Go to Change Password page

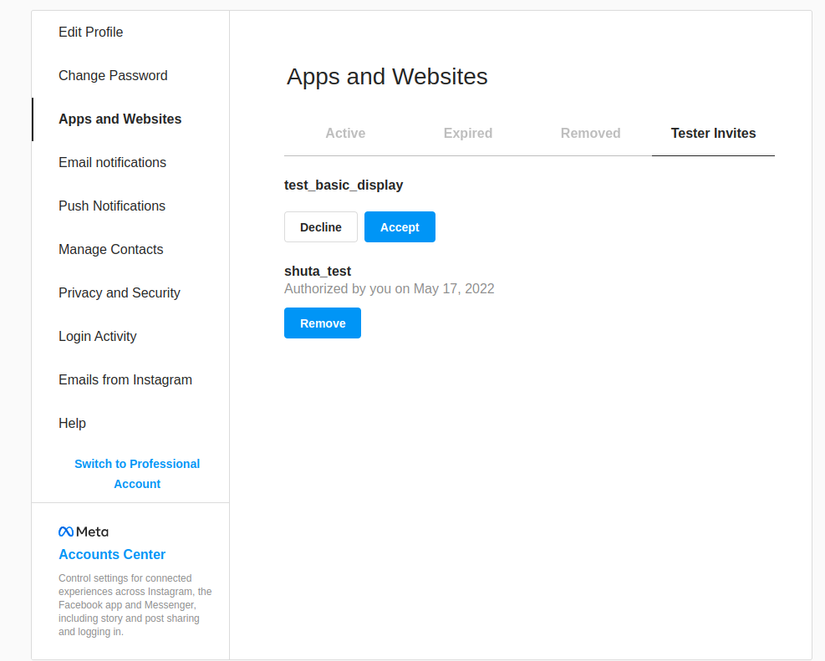click(113, 75)
